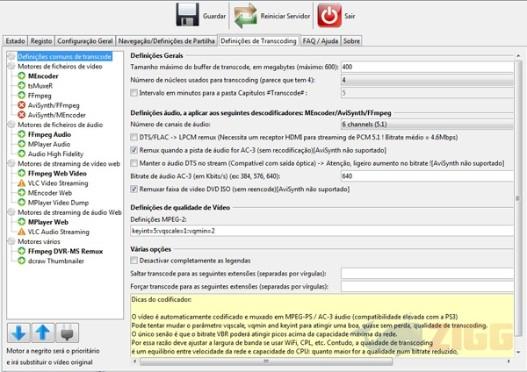527x372 pixels.
Task: Click green icon next to dcraw Thumbnailer
Action: click(22, 261)
